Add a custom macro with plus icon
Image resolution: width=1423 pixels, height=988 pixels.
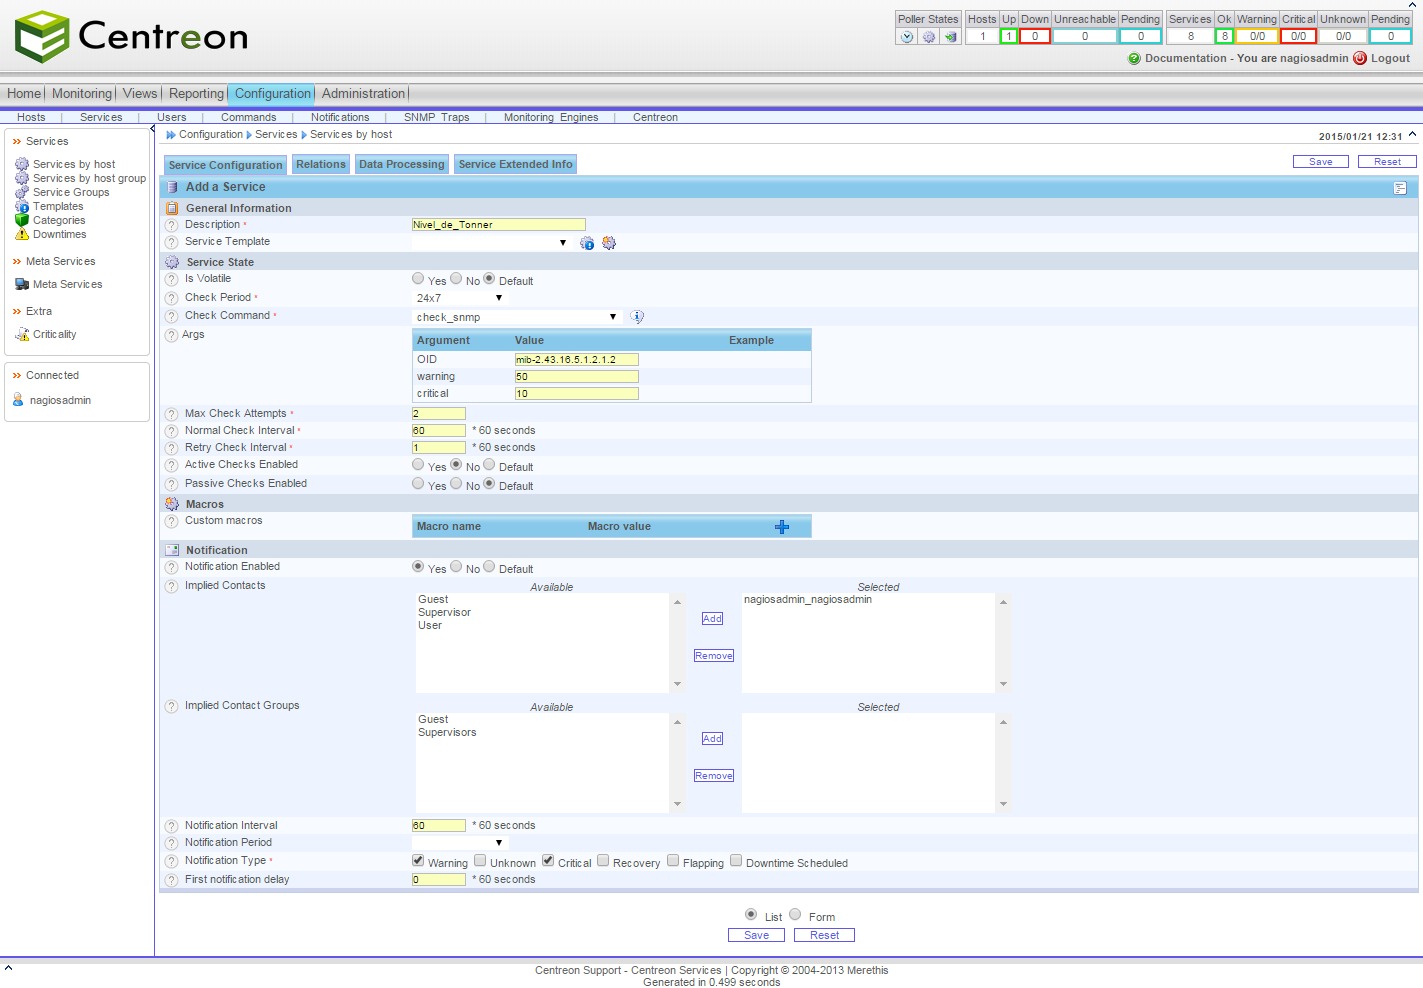[782, 527]
